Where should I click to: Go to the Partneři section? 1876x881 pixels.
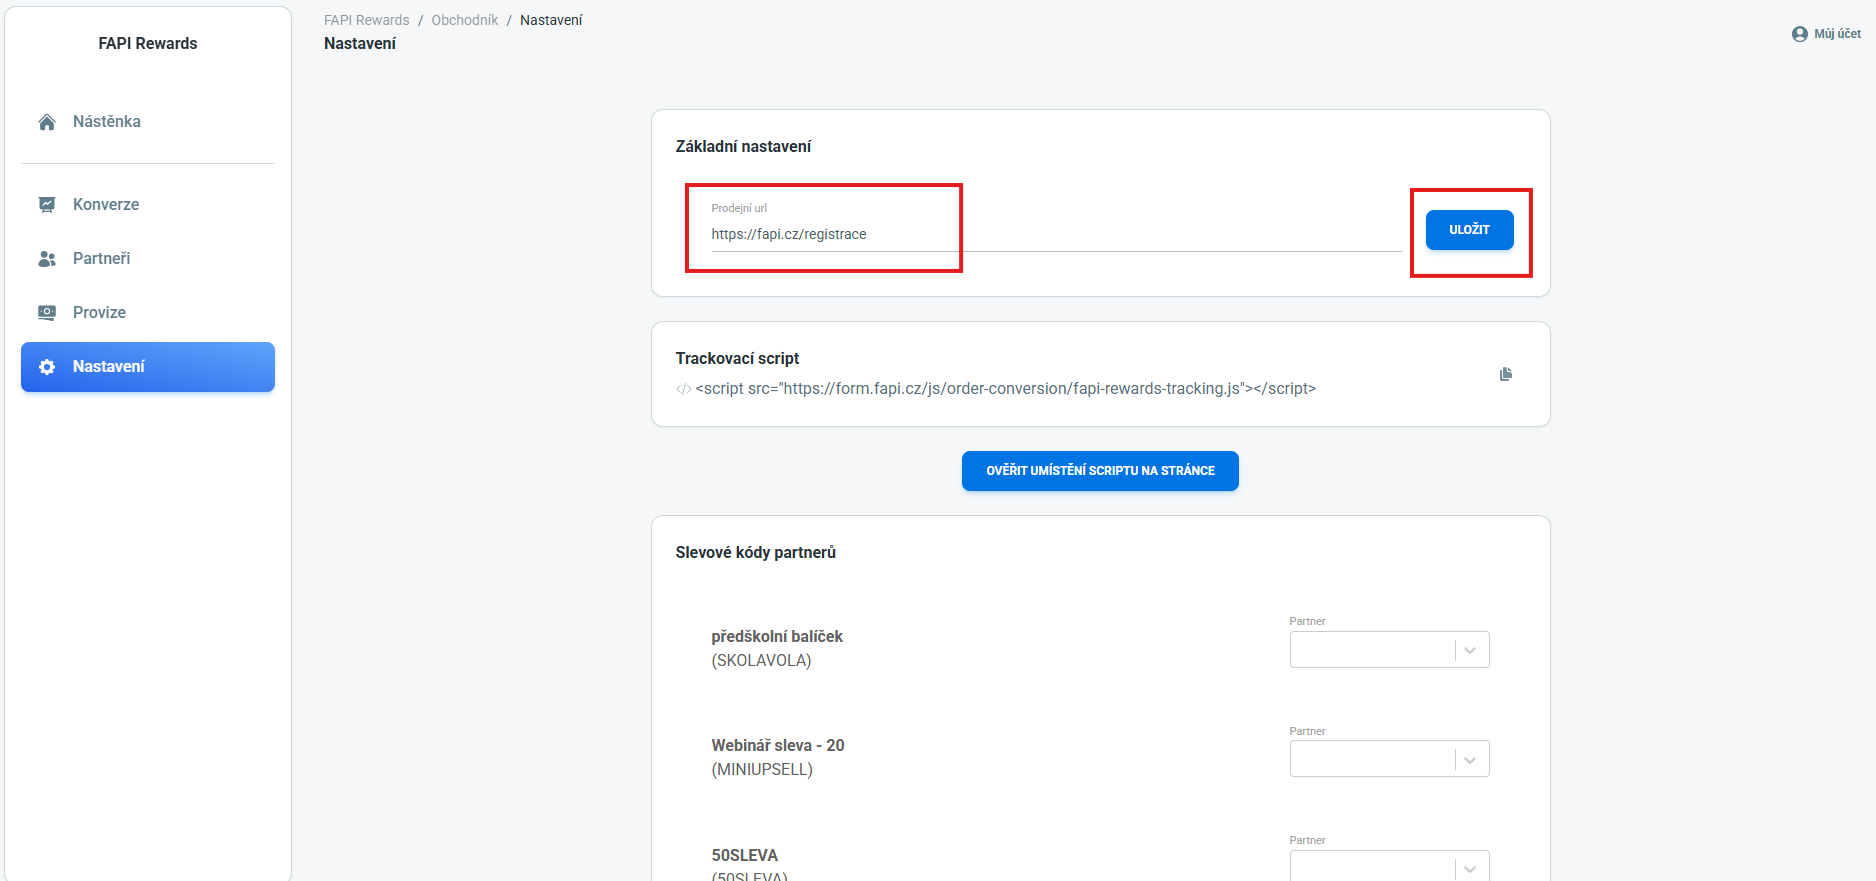(148, 259)
